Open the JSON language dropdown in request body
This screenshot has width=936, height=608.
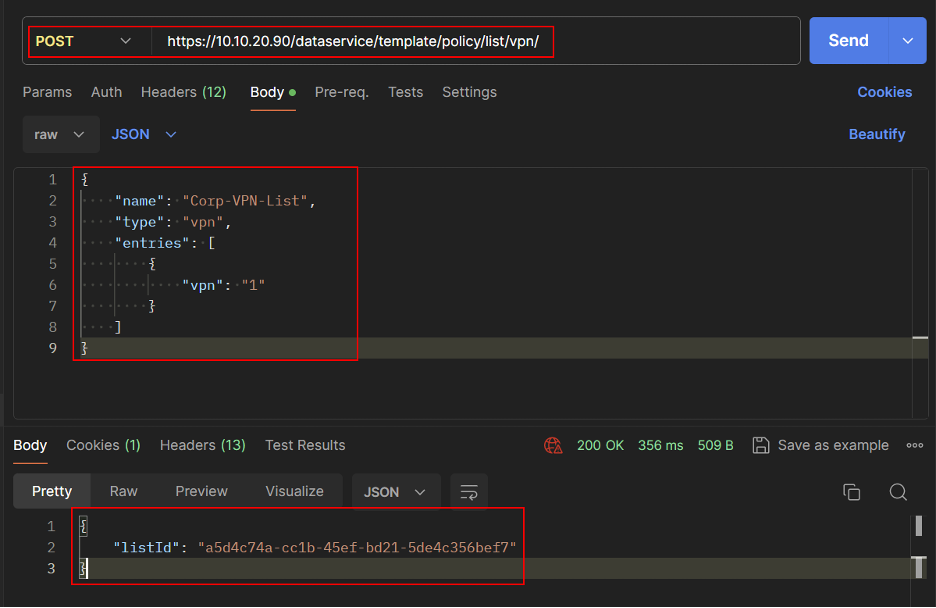(144, 134)
